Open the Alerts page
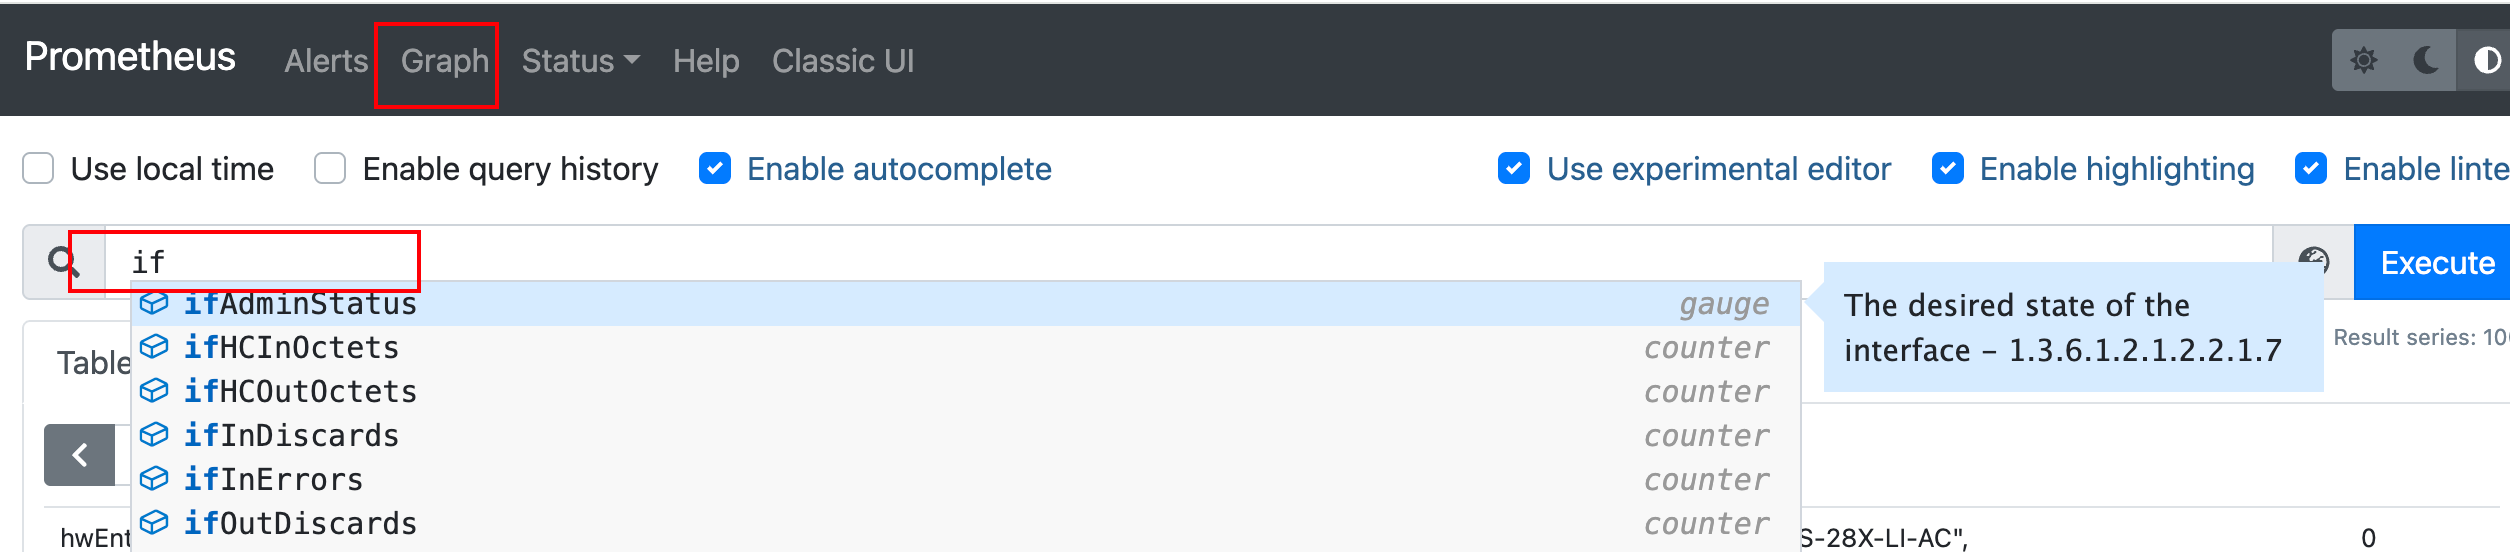This screenshot has width=2510, height=552. tap(326, 61)
